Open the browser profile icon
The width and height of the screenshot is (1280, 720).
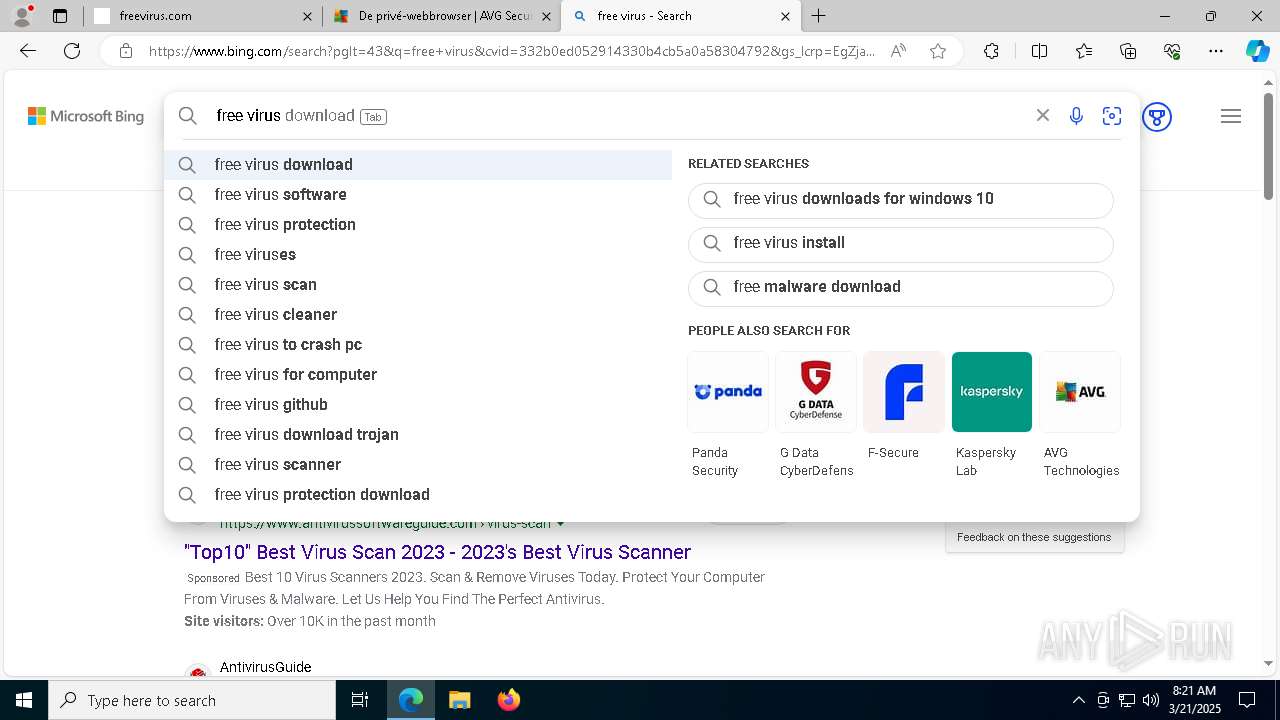[x=22, y=16]
